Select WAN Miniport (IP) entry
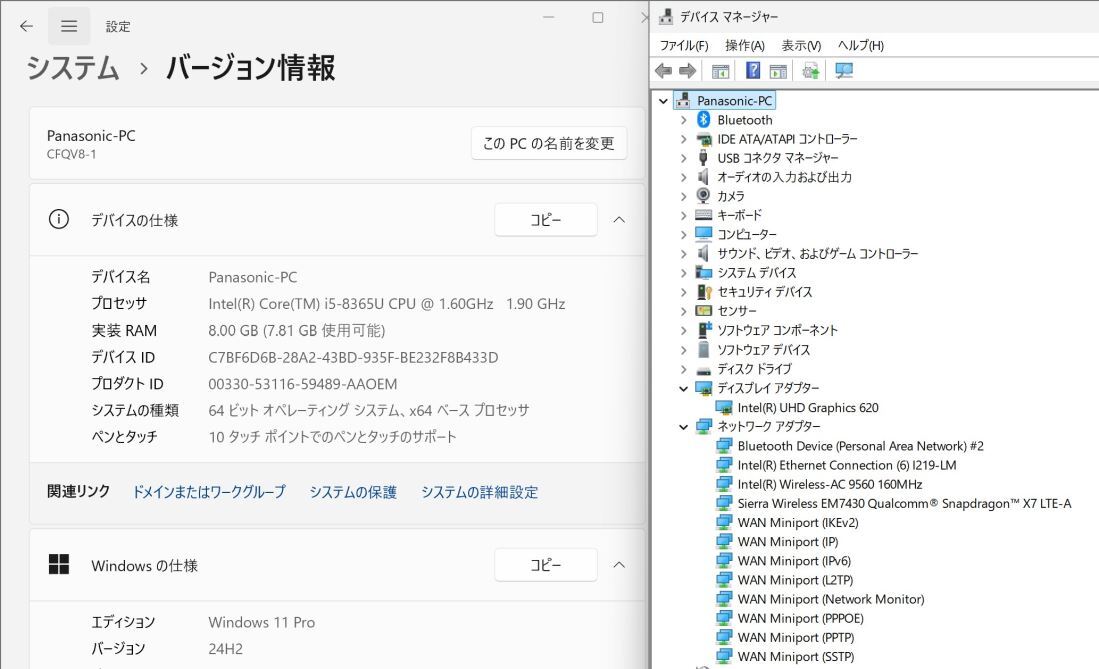This screenshot has width=1099, height=669. tap(788, 541)
